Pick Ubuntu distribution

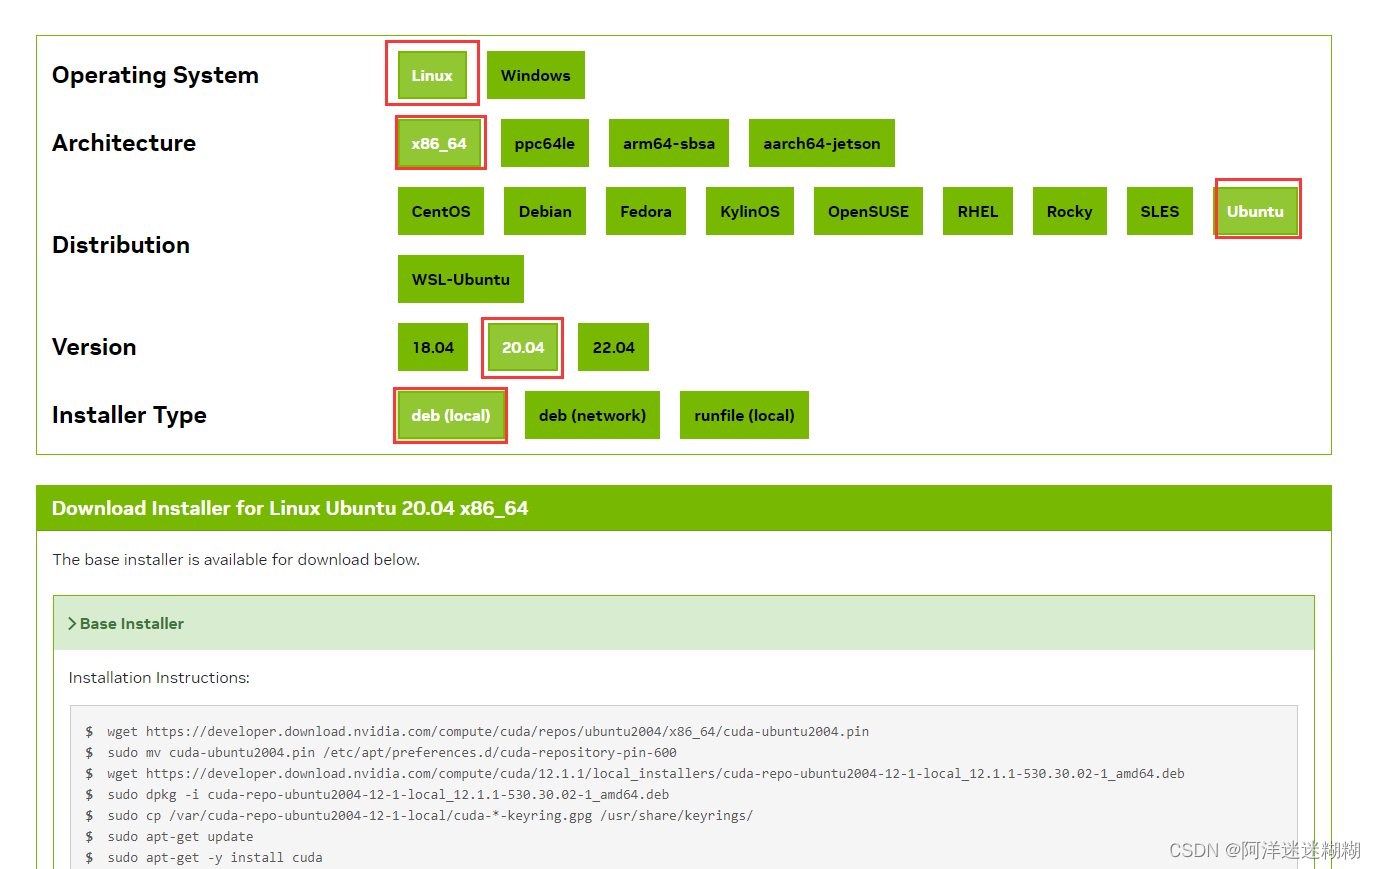[1256, 211]
